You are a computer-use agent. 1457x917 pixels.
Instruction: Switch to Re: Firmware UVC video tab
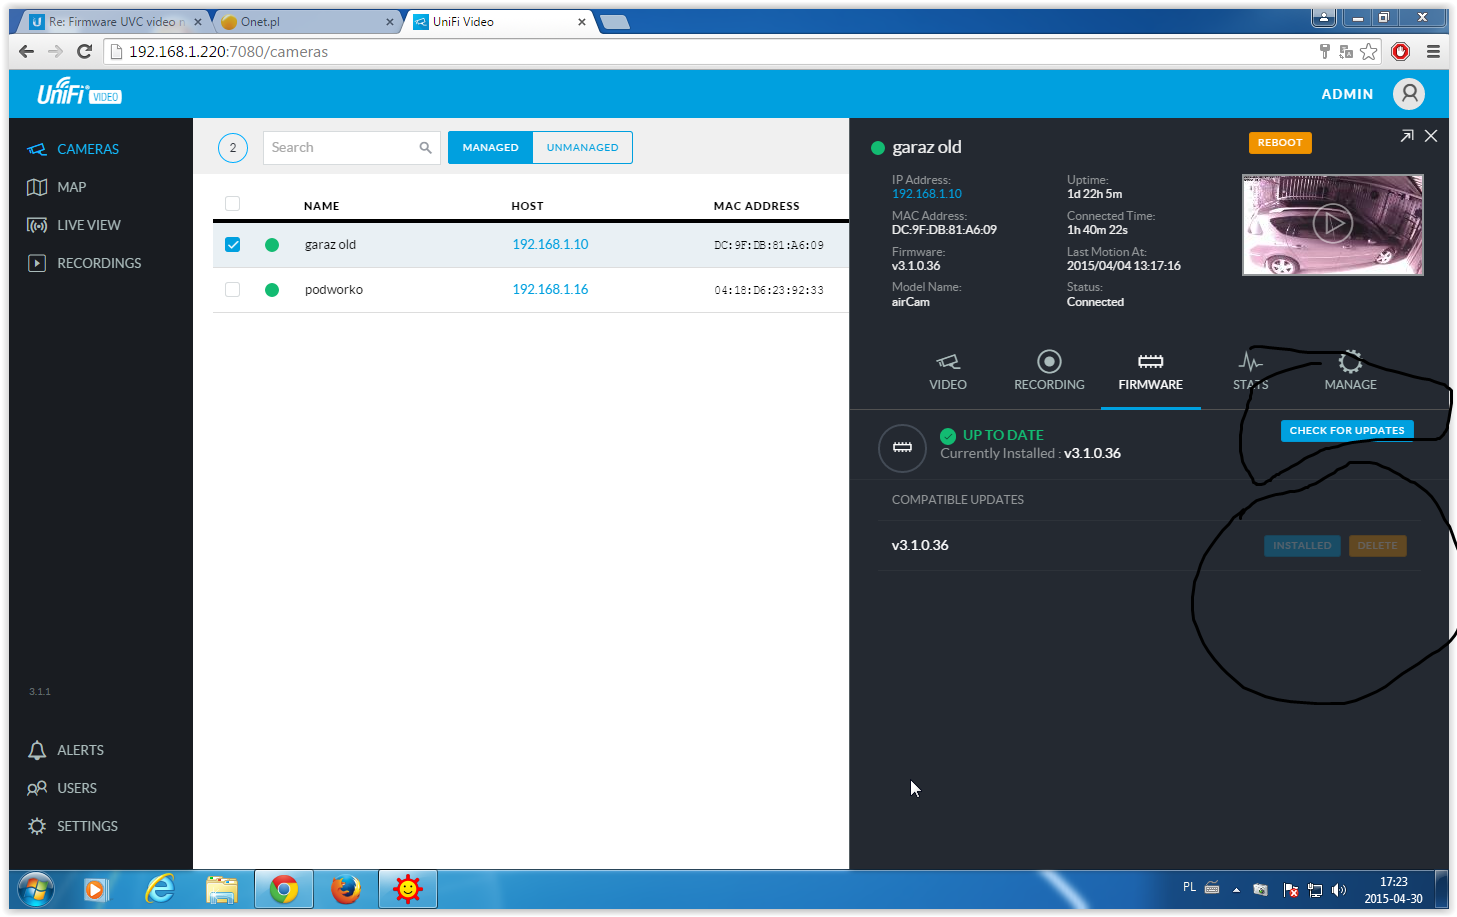[x=115, y=21]
